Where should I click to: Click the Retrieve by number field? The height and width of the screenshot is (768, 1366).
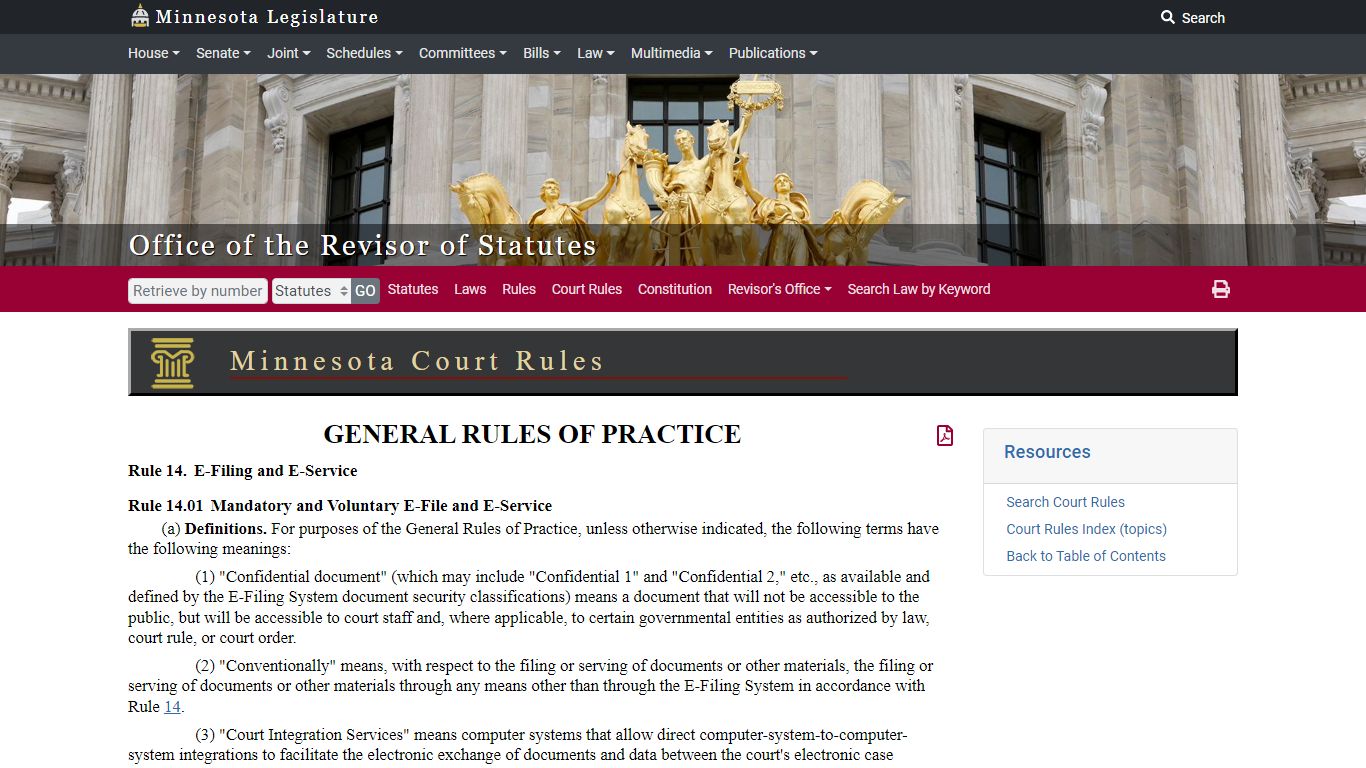198,291
